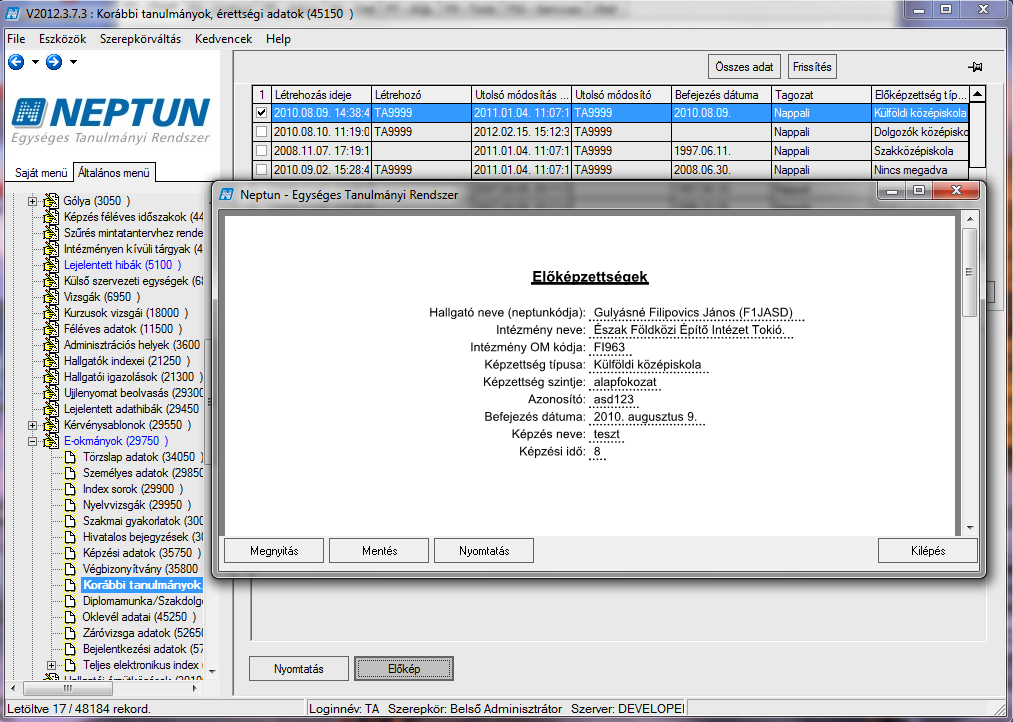
Task: Click the Féléves adatok folder icon
Action: [x=51, y=329]
